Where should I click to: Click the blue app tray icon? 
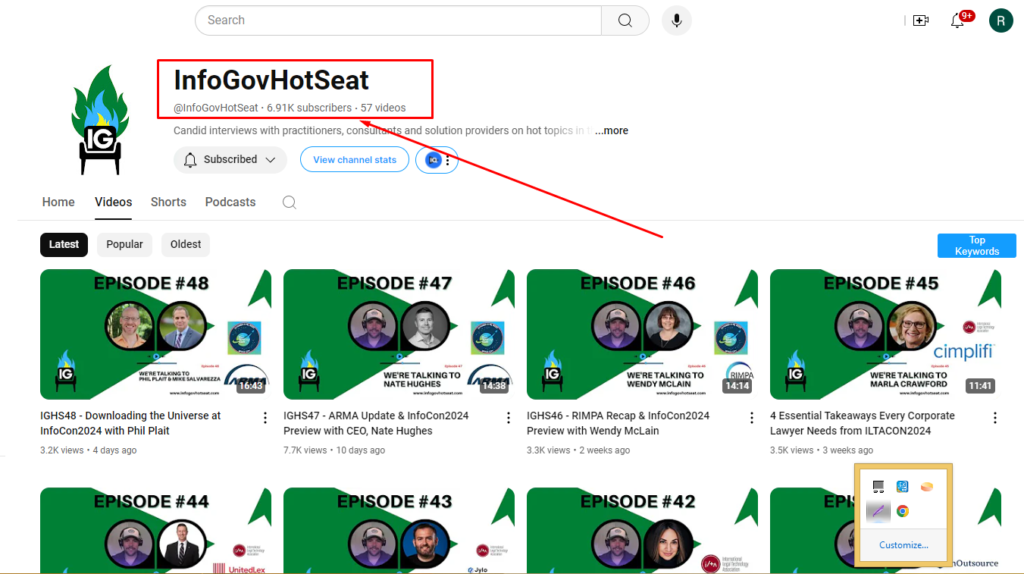pos(903,486)
